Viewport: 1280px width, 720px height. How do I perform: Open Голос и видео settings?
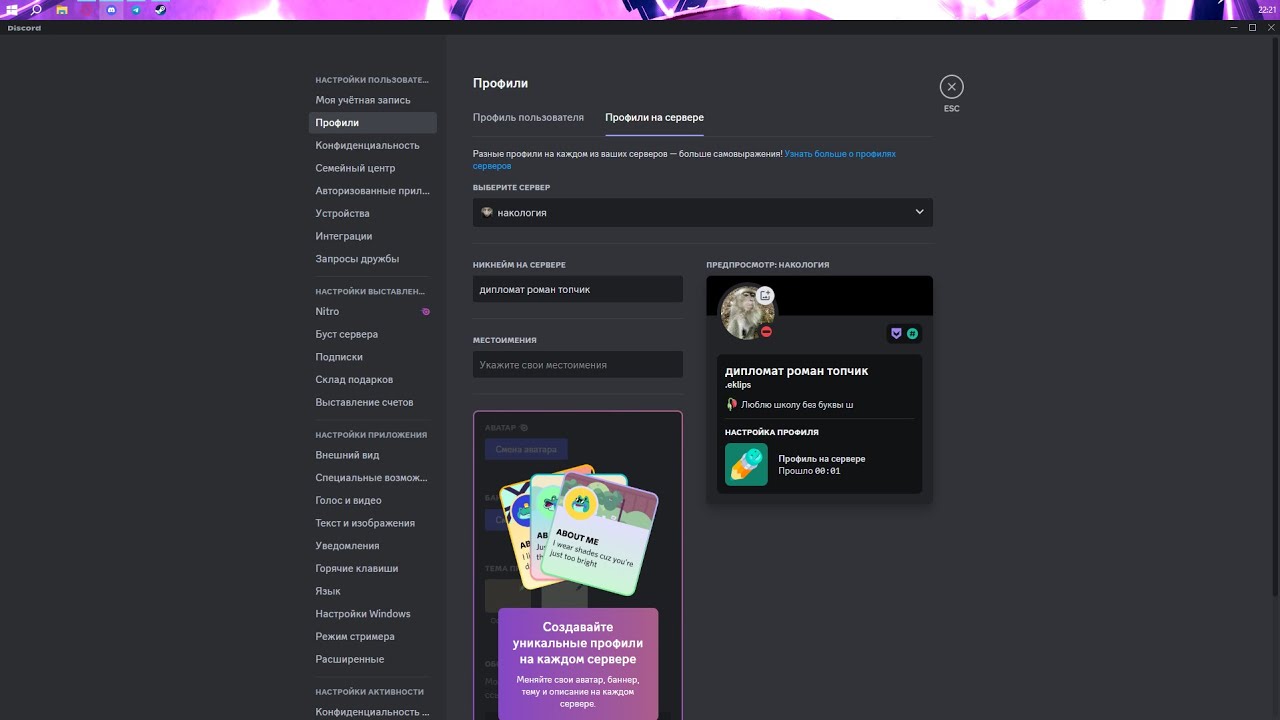pos(372,500)
